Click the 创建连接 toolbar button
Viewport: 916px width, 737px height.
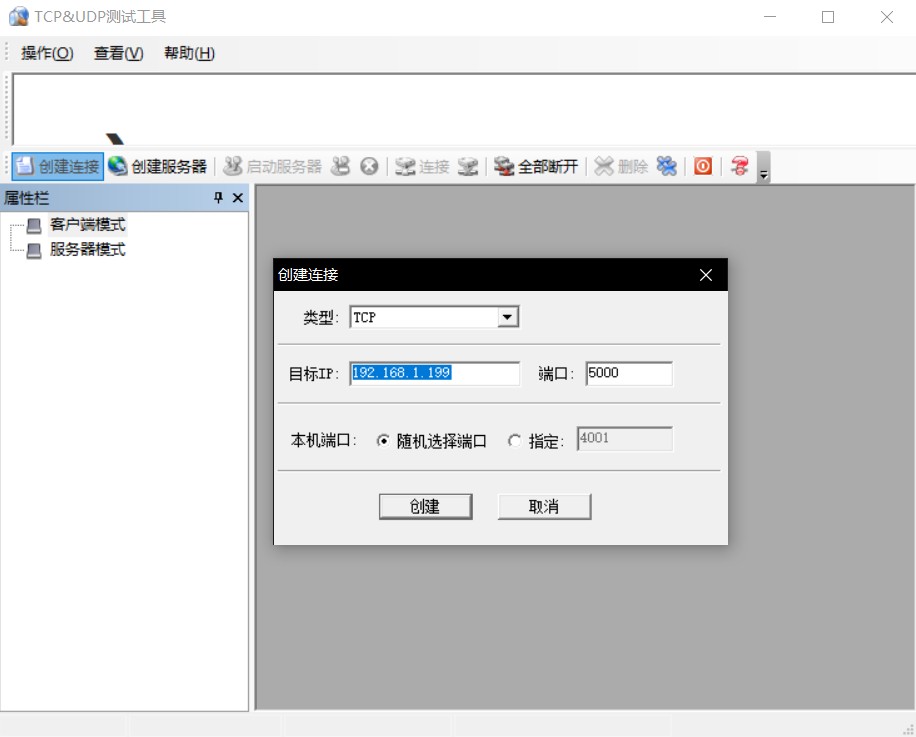tap(58, 166)
